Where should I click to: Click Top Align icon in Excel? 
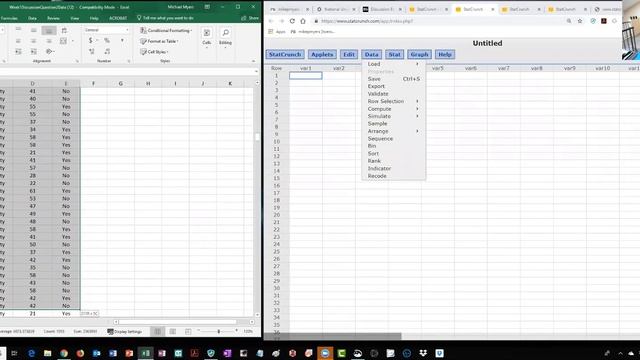click(x=18, y=30)
